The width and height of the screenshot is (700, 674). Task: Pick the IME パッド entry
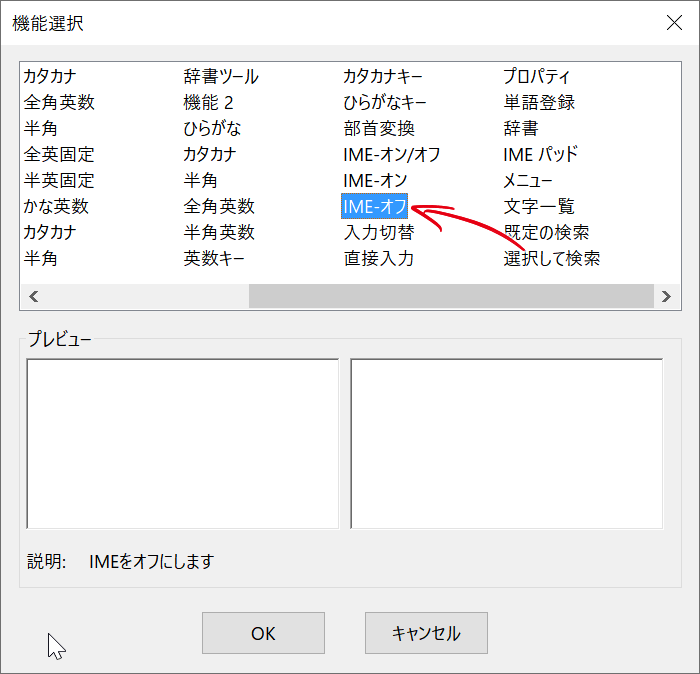[x=540, y=154]
